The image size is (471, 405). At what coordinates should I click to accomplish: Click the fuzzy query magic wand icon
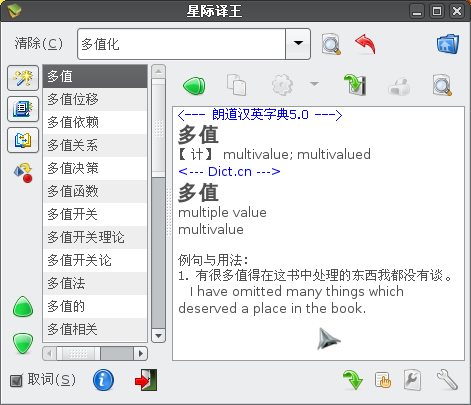coord(23,78)
